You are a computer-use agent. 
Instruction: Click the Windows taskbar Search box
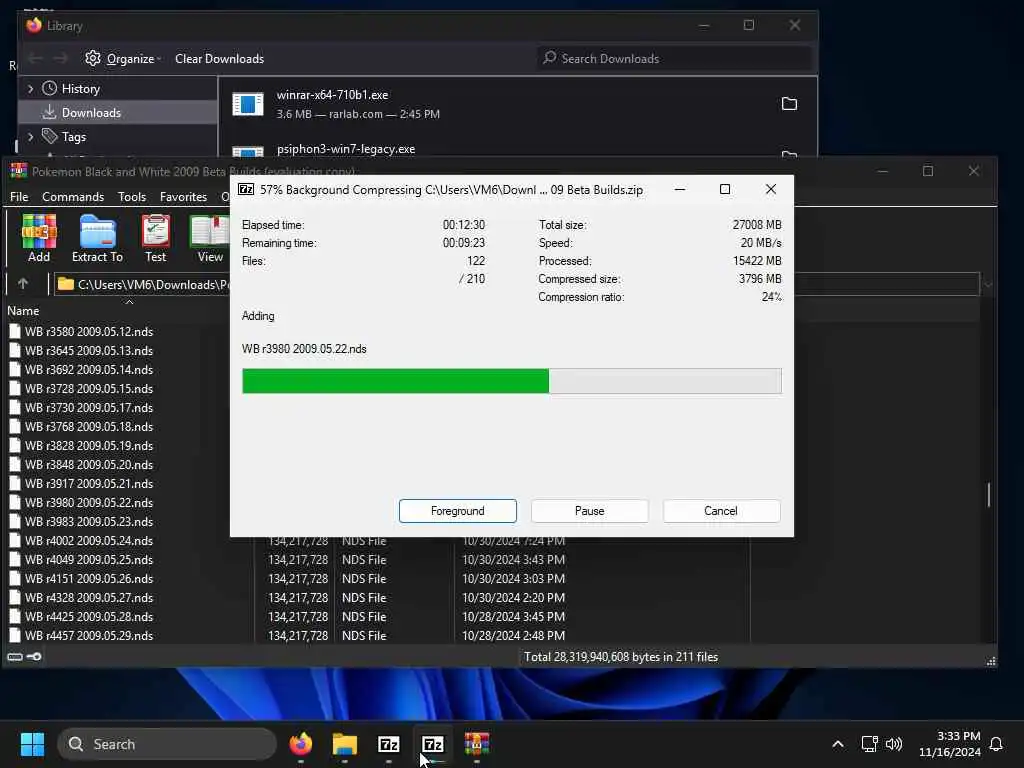point(167,744)
